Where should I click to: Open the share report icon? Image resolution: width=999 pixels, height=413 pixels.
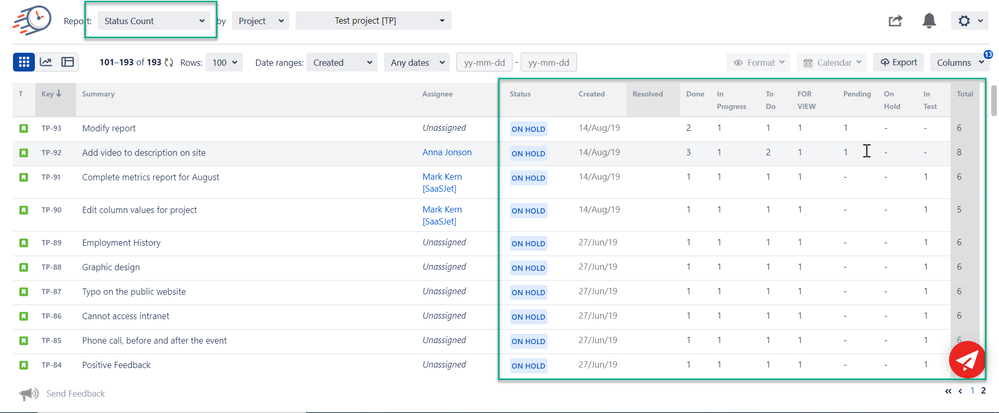(895, 21)
